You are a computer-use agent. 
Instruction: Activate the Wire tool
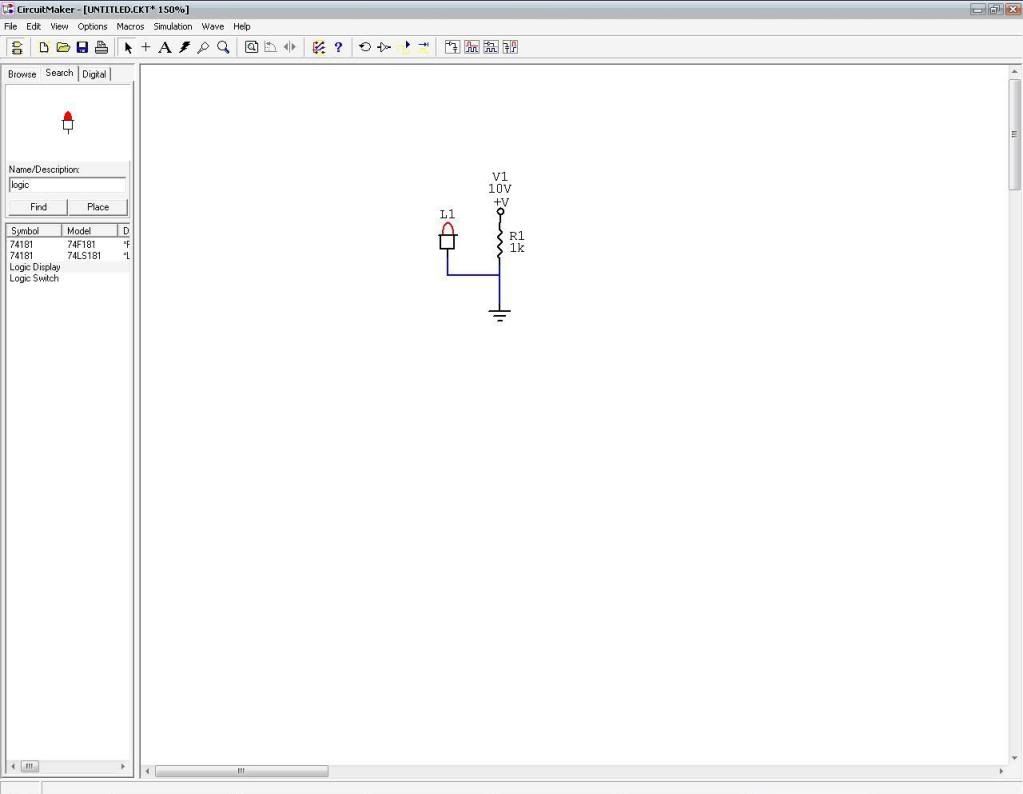(x=146, y=47)
